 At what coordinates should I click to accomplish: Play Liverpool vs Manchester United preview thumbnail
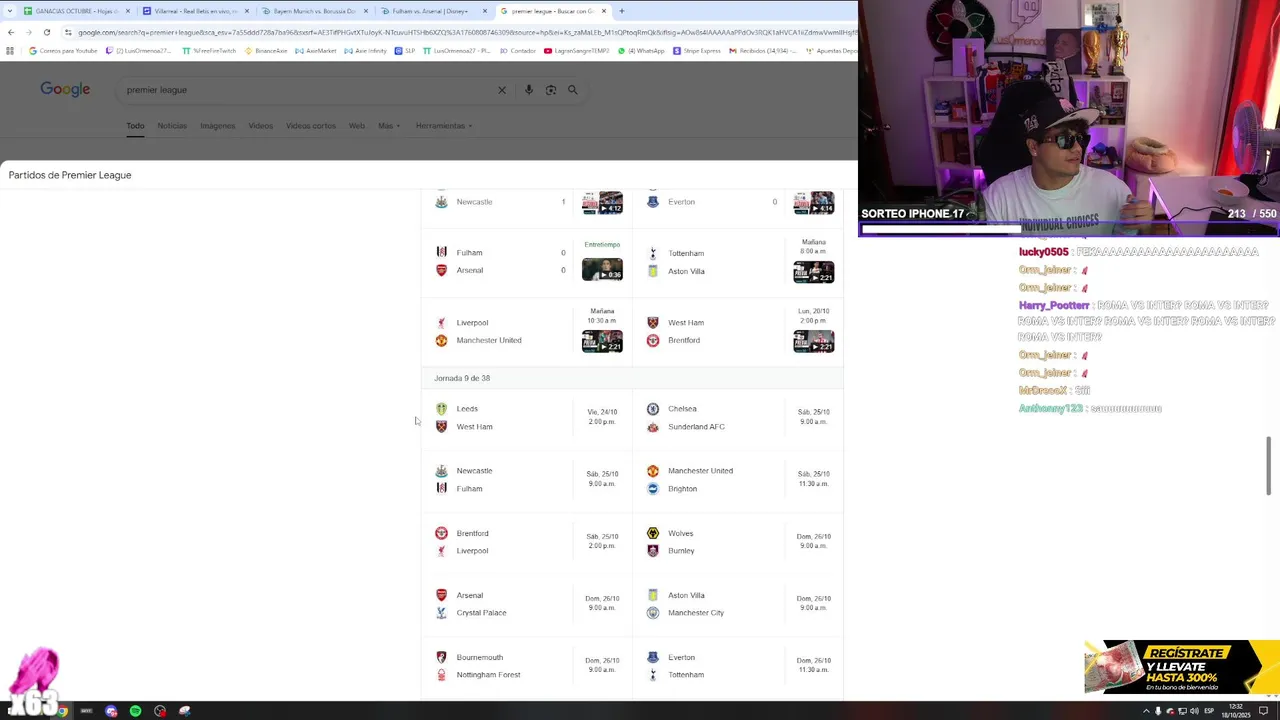(602, 341)
